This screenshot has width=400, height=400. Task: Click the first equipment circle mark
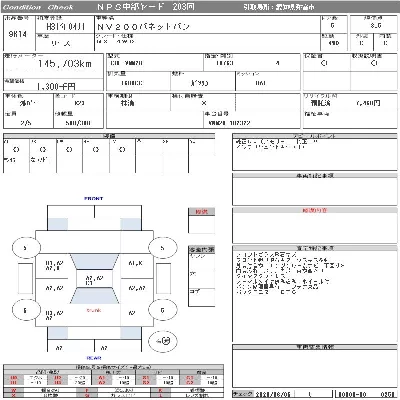(16, 150)
